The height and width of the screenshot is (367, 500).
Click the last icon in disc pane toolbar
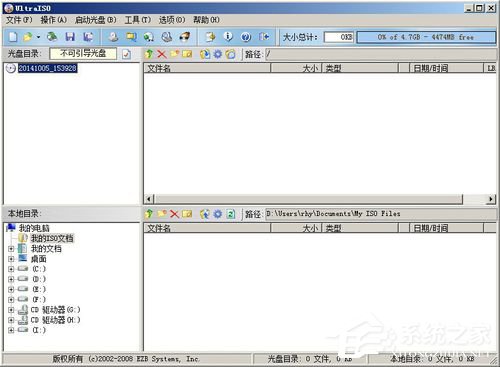[230, 54]
